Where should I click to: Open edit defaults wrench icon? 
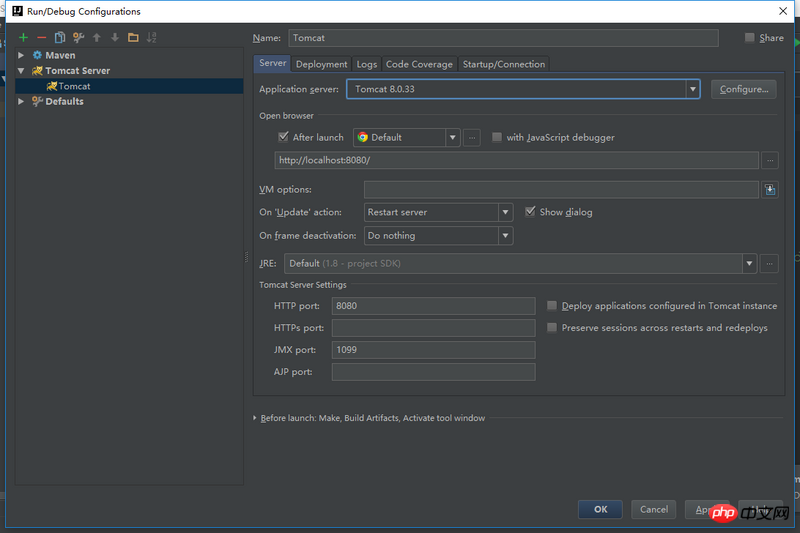point(78,37)
